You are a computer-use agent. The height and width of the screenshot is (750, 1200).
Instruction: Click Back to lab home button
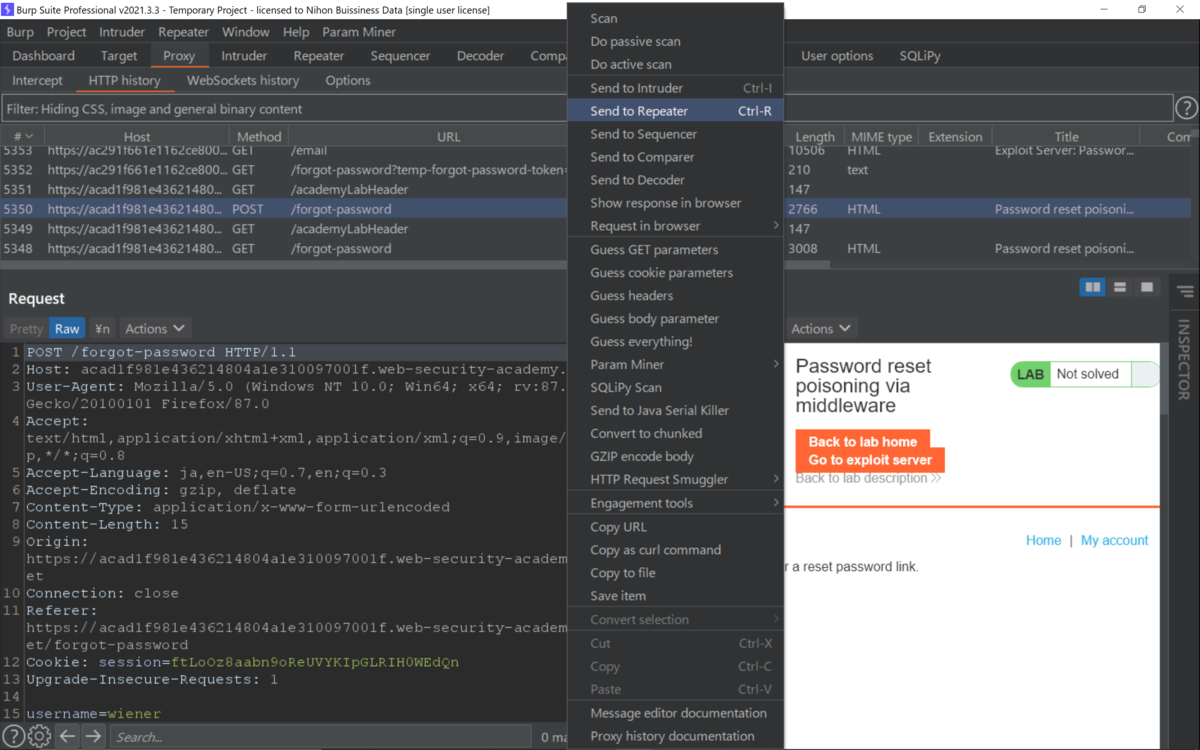click(863, 442)
